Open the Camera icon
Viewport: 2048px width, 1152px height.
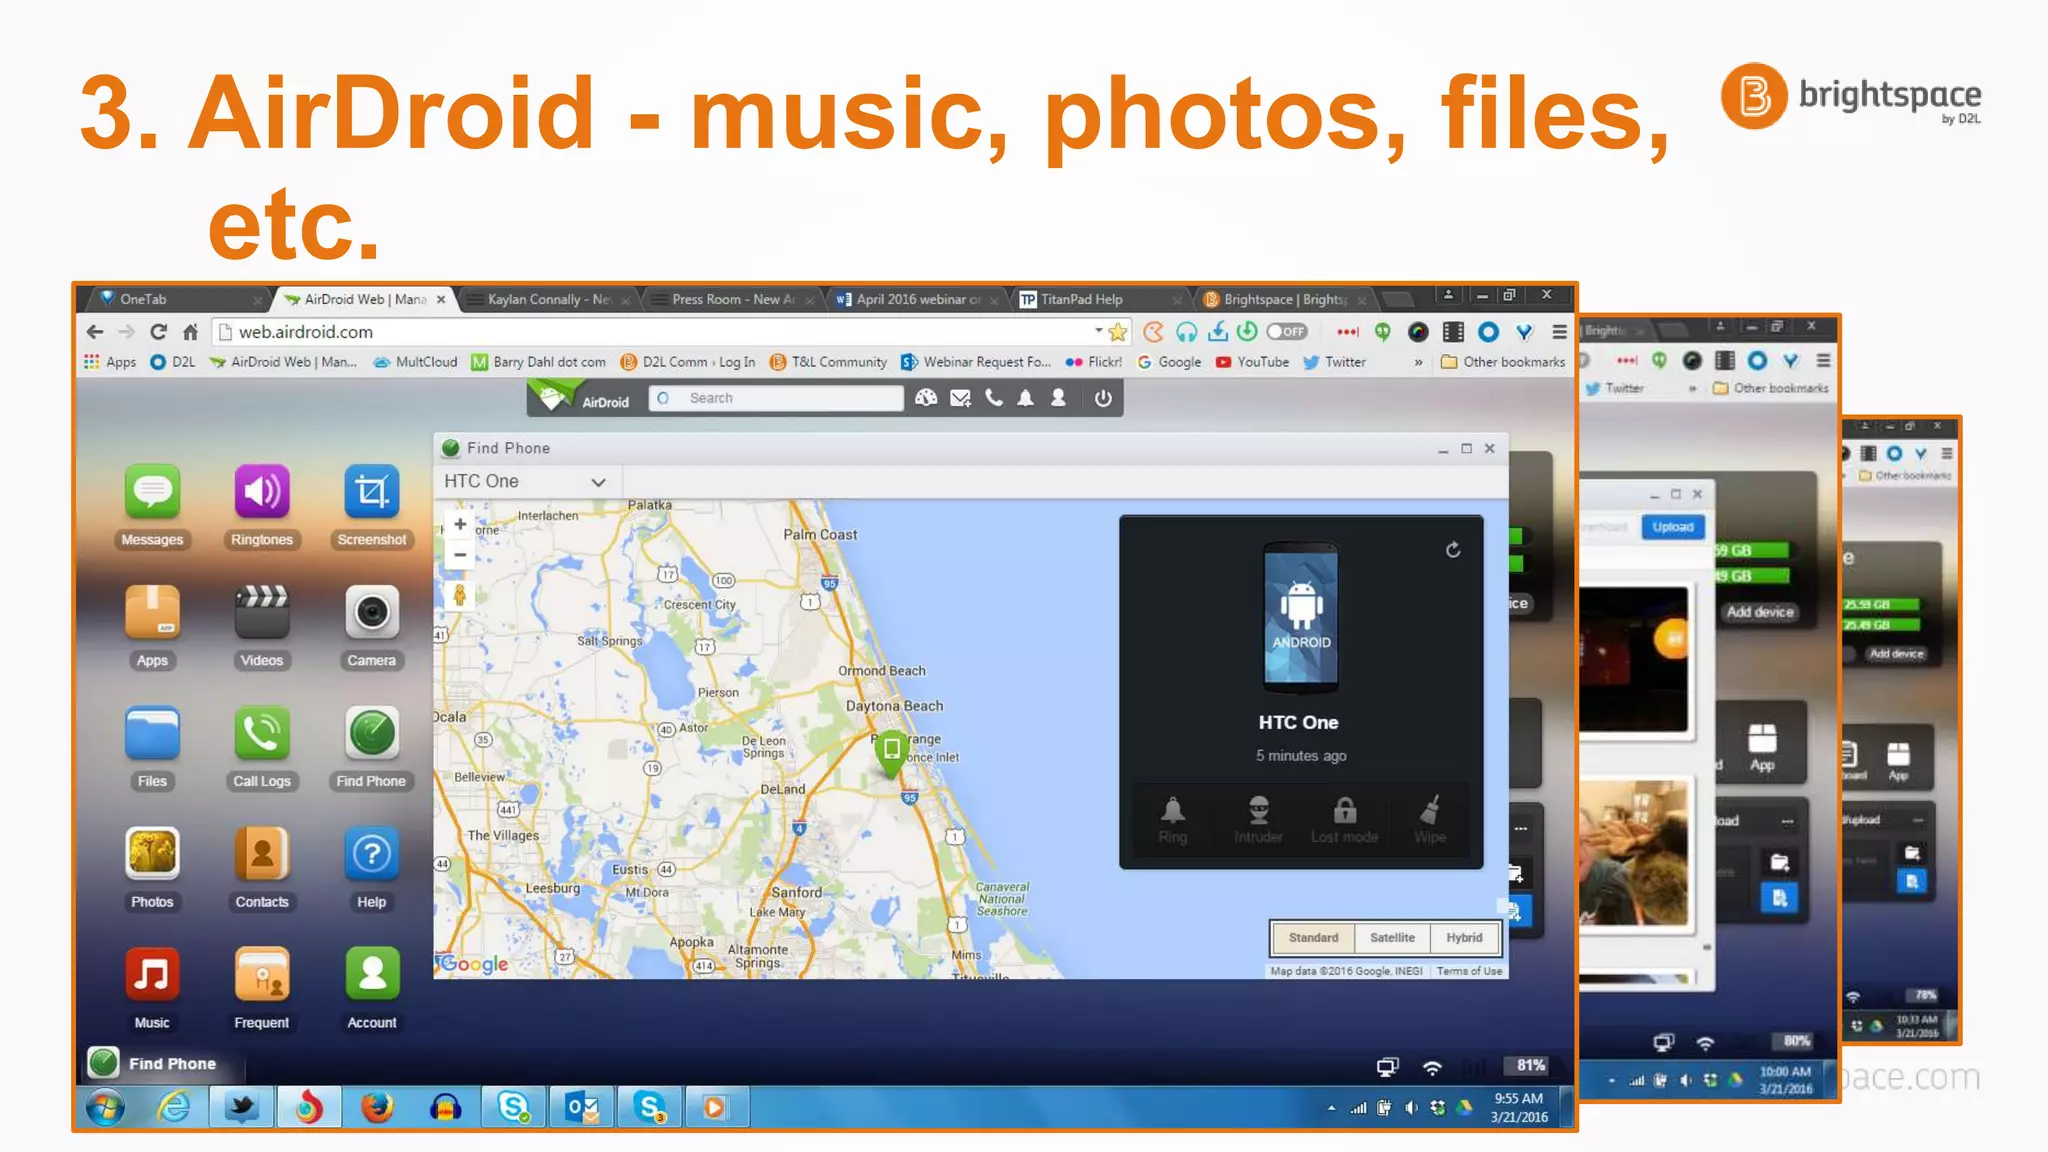(x=372, y=612)
